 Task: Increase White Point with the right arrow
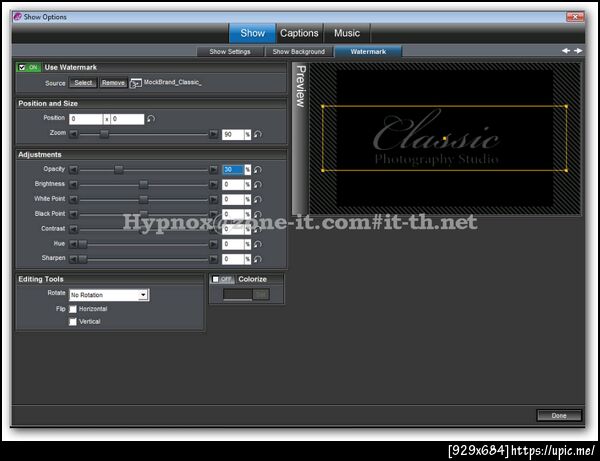(214, 199)
